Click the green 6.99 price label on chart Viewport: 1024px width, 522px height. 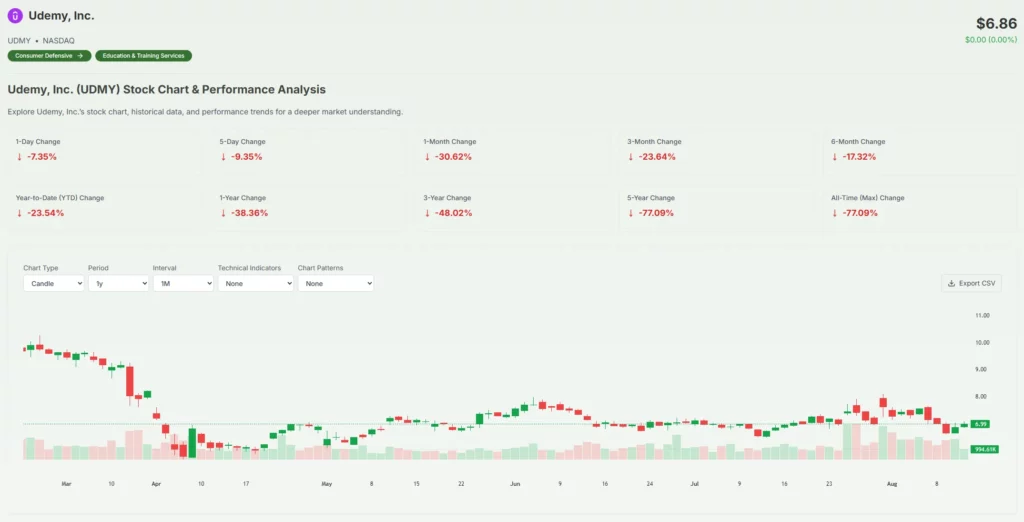pyautogui.click(x=980, y=424)
